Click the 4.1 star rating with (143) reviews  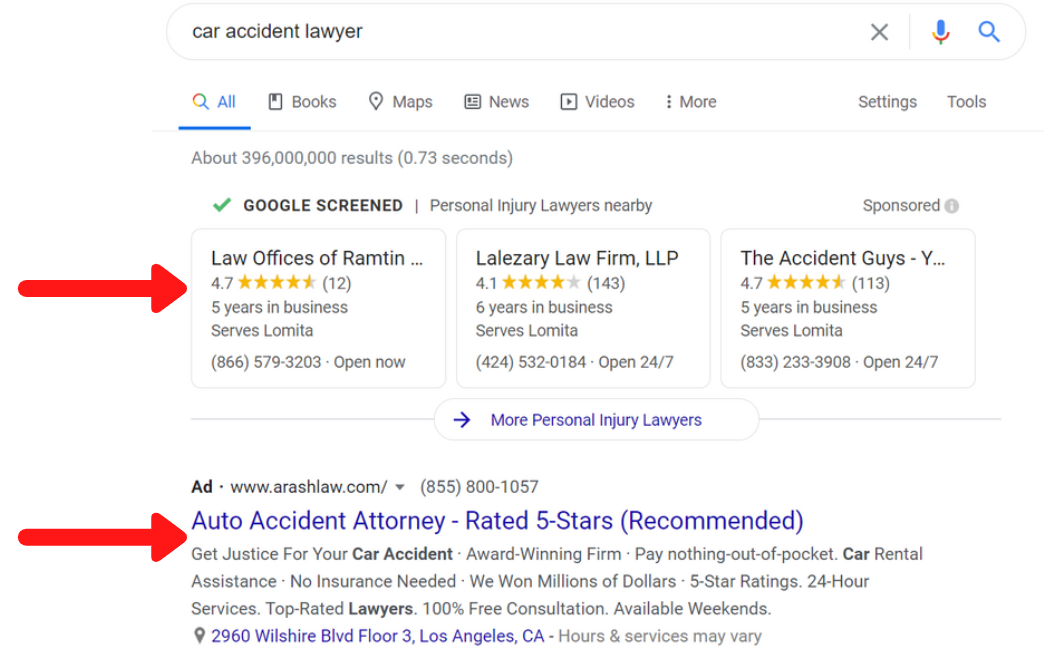[x=550, y=283]
